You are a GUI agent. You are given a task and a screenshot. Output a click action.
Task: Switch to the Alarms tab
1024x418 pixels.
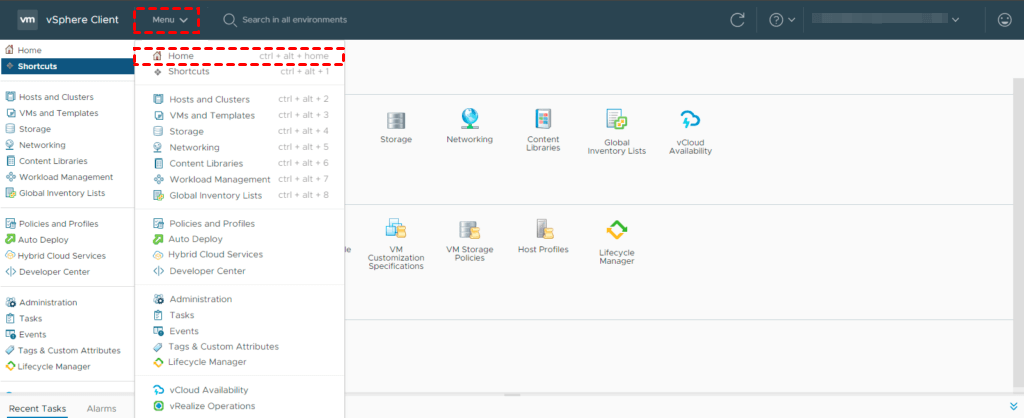(x=101, y=409)
